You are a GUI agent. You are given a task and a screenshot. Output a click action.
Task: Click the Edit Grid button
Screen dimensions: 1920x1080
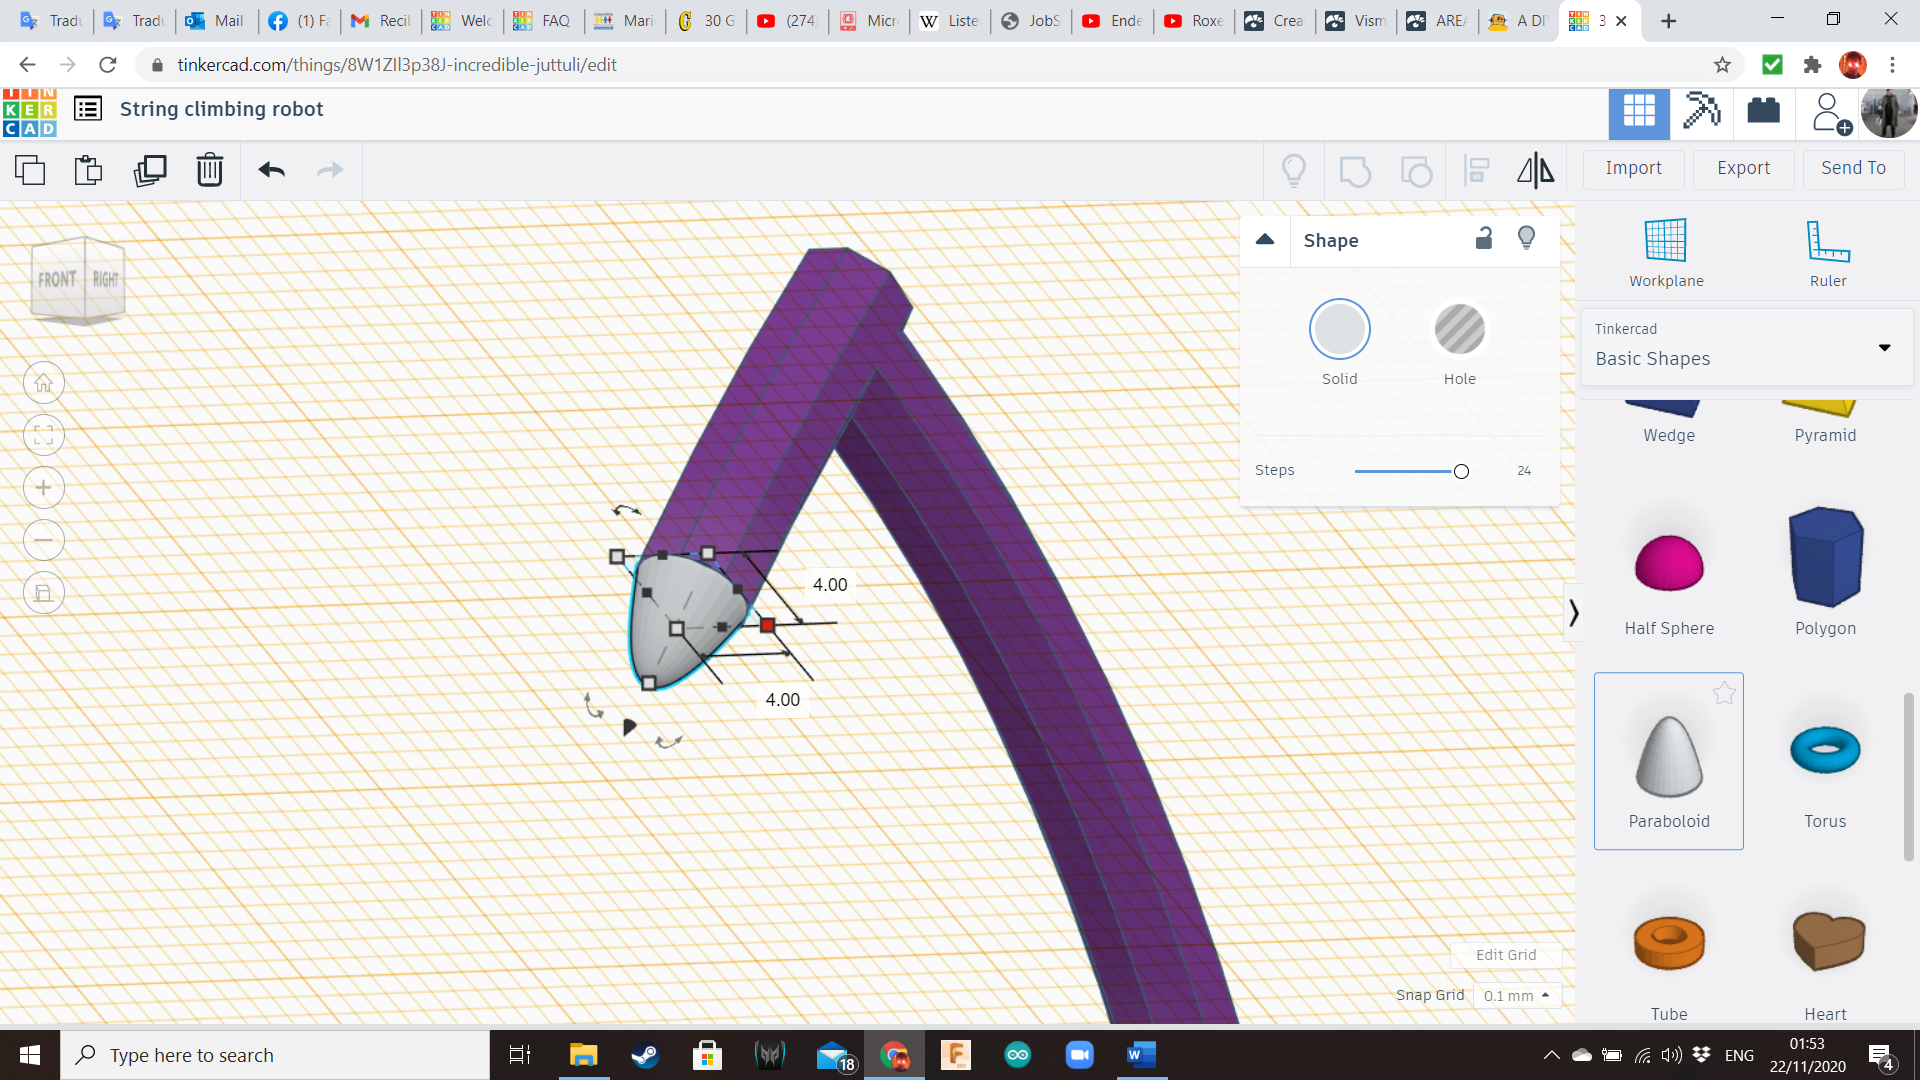pos(1505,955)
